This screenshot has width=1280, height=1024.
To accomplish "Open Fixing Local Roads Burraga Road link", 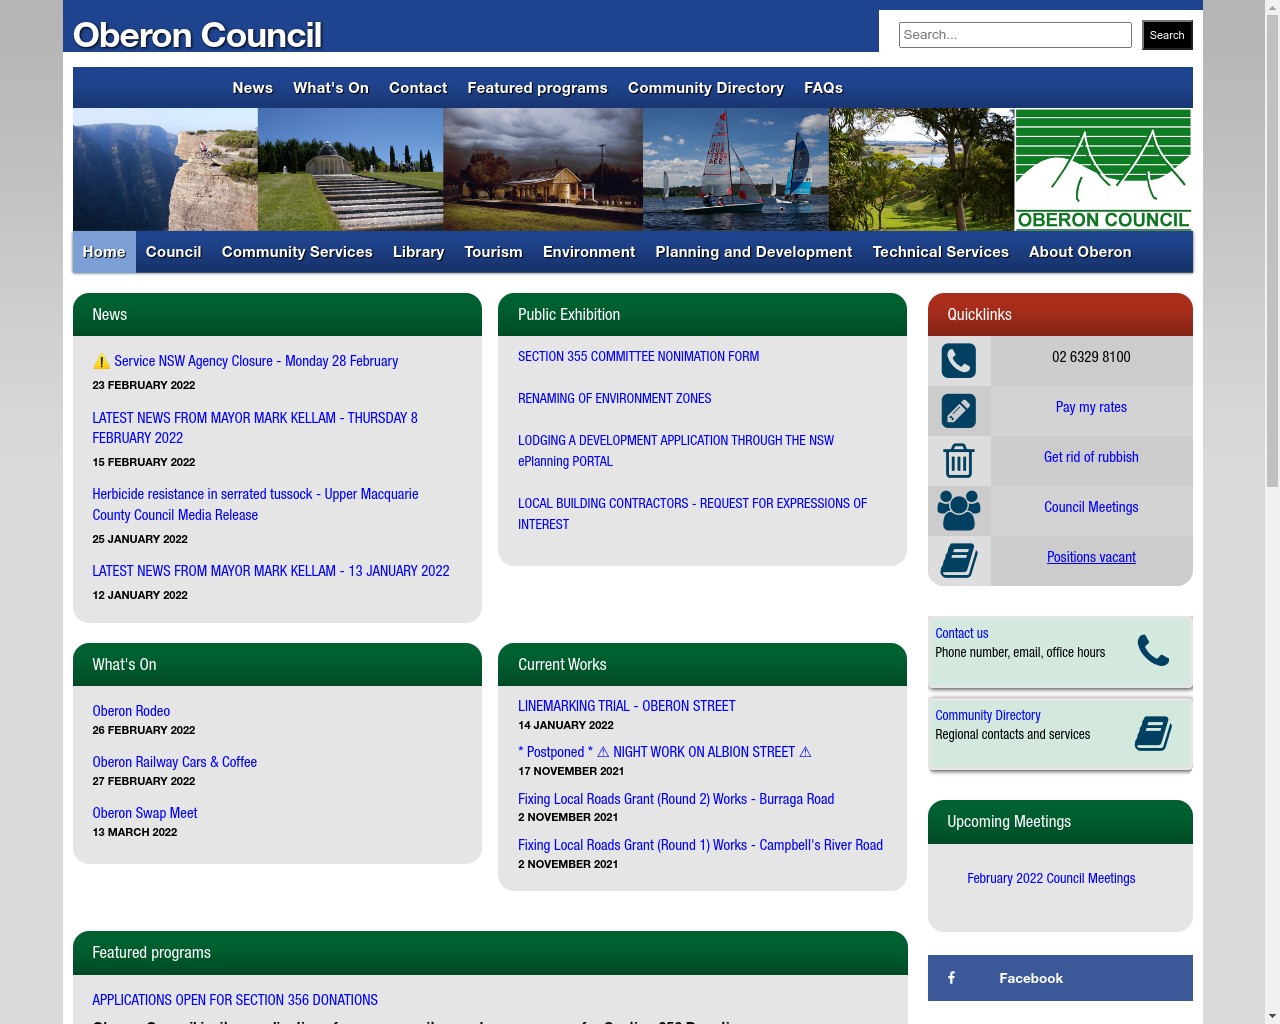I will pyautogui.click(x=676, y=799).
